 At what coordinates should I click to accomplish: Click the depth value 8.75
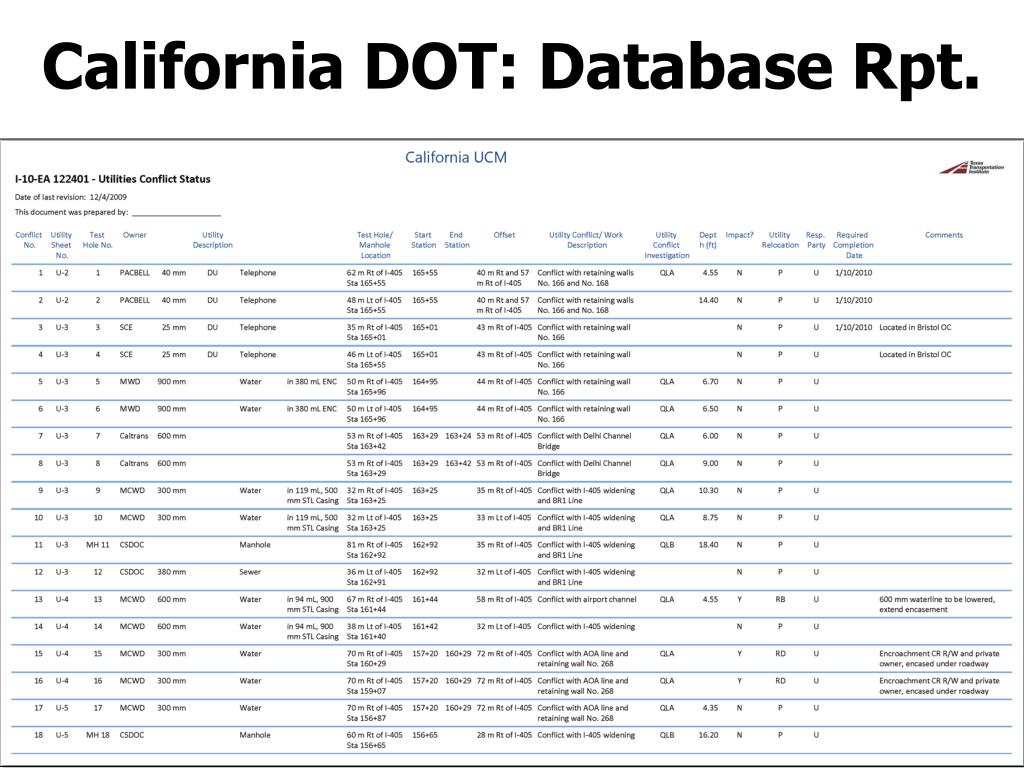(x=710, y=518)
